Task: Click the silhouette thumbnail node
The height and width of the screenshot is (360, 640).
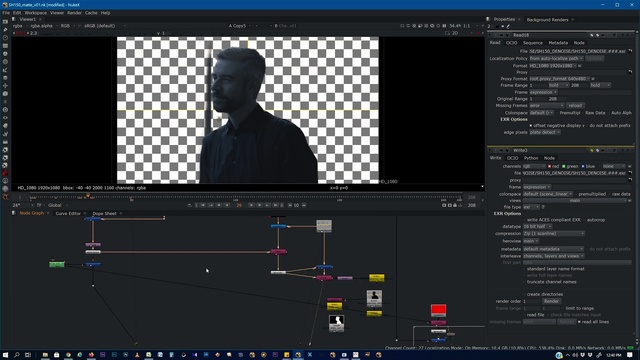Action: click(336, 323)
